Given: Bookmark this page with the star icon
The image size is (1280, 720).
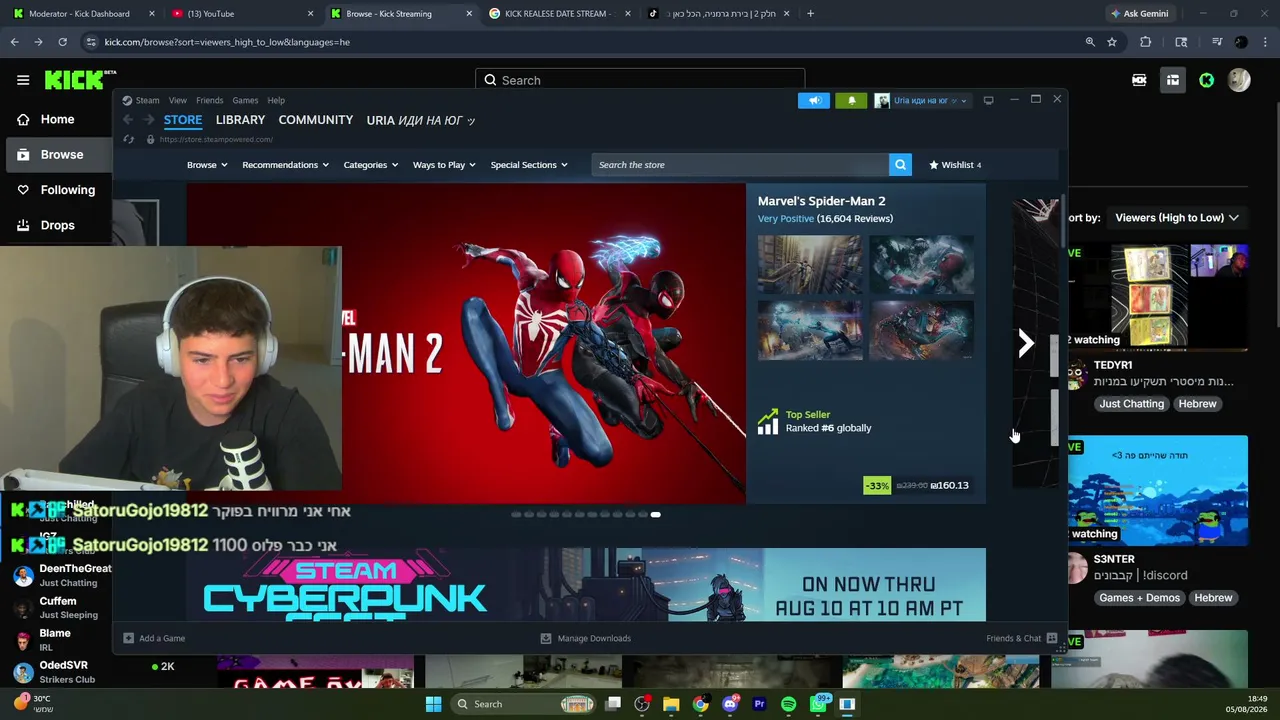Looking at the screenshot, I should click(1111, 42).
